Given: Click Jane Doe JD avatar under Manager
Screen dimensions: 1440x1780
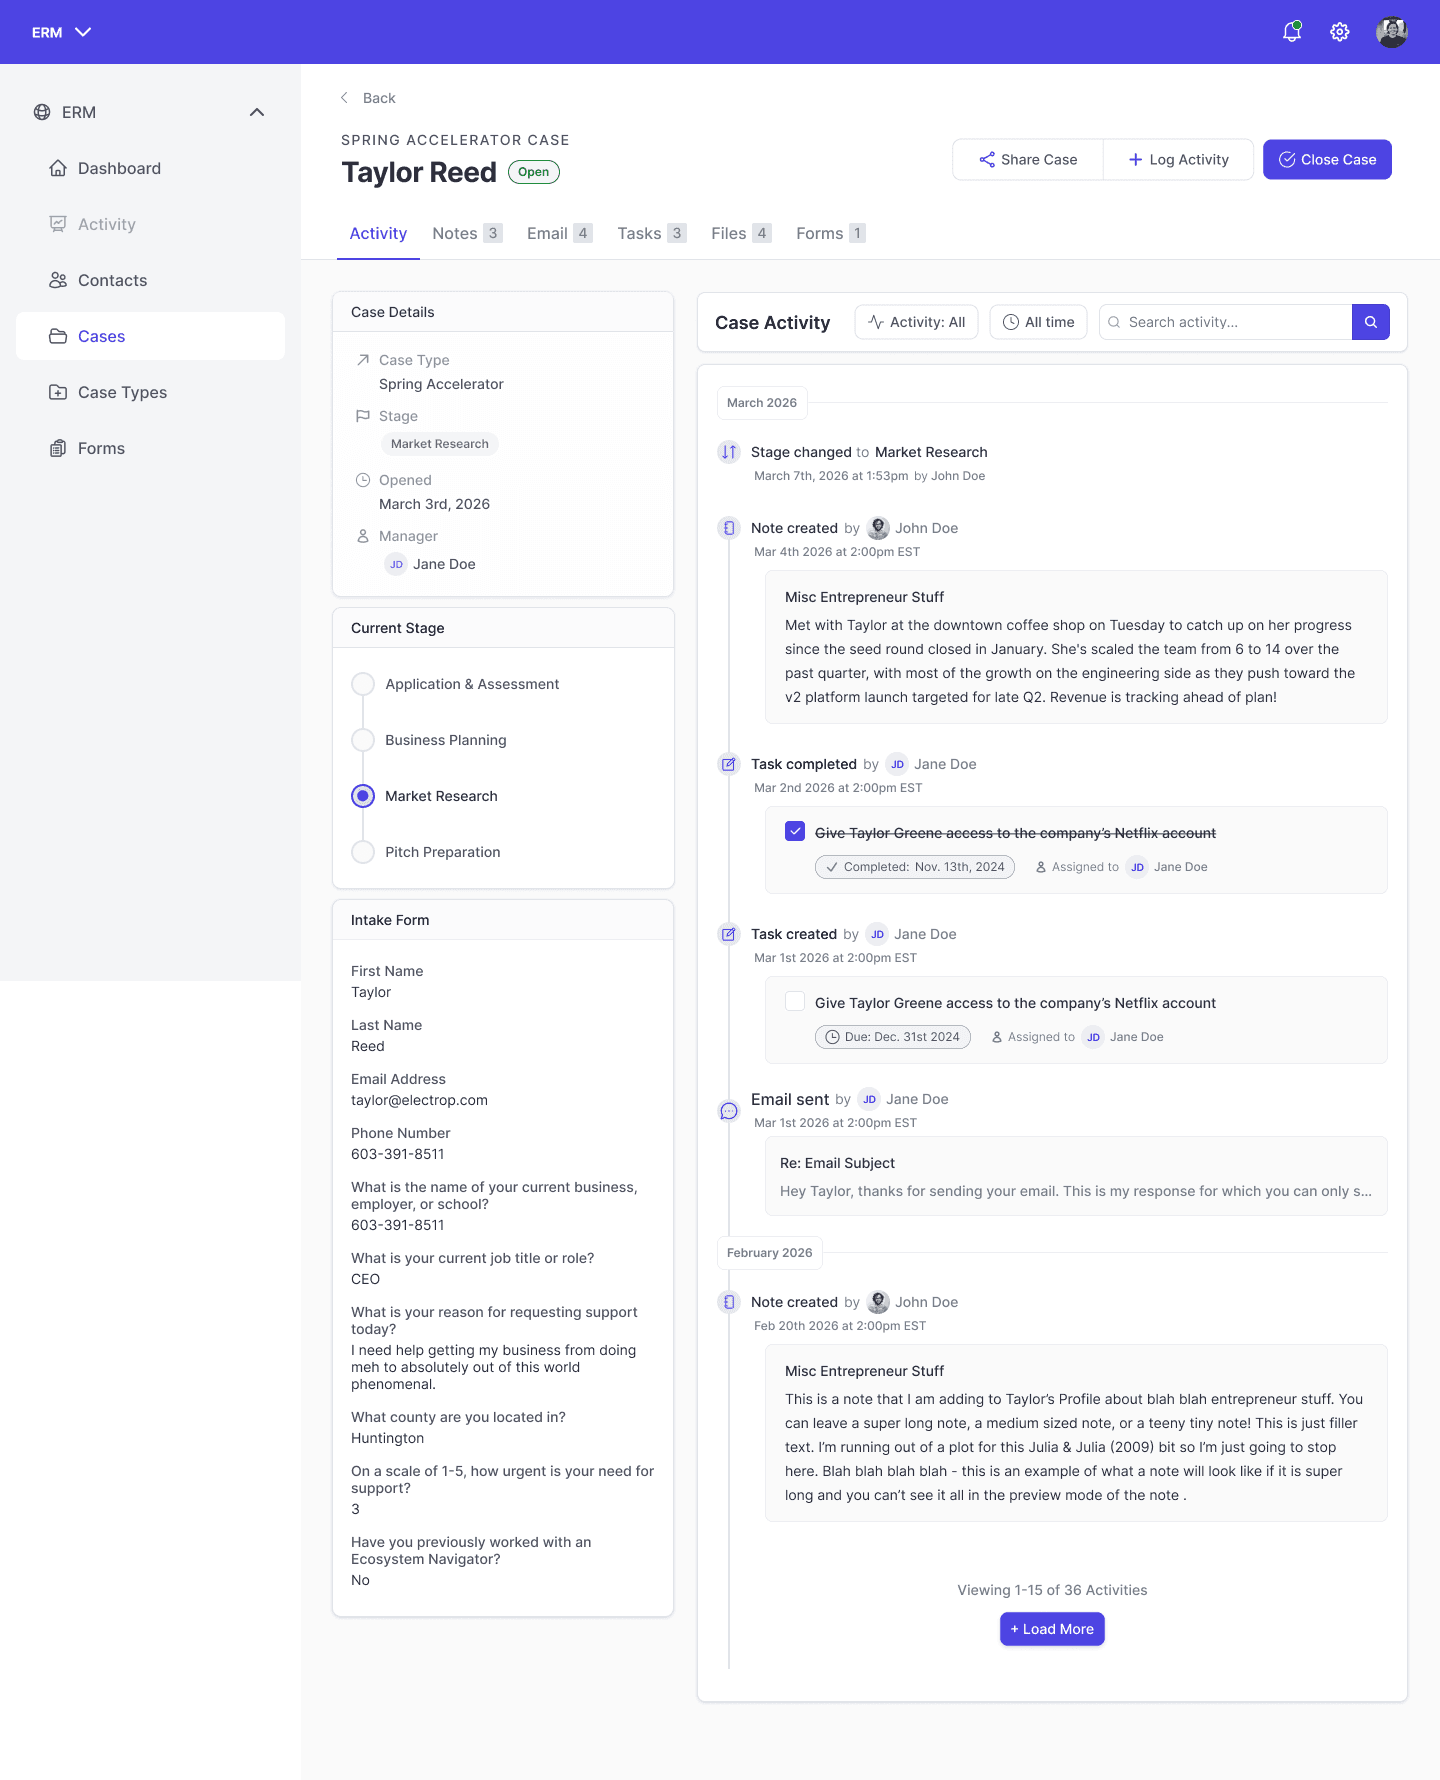Looking at the screenshot, I should pyautogui.click(x=396, y=564).
